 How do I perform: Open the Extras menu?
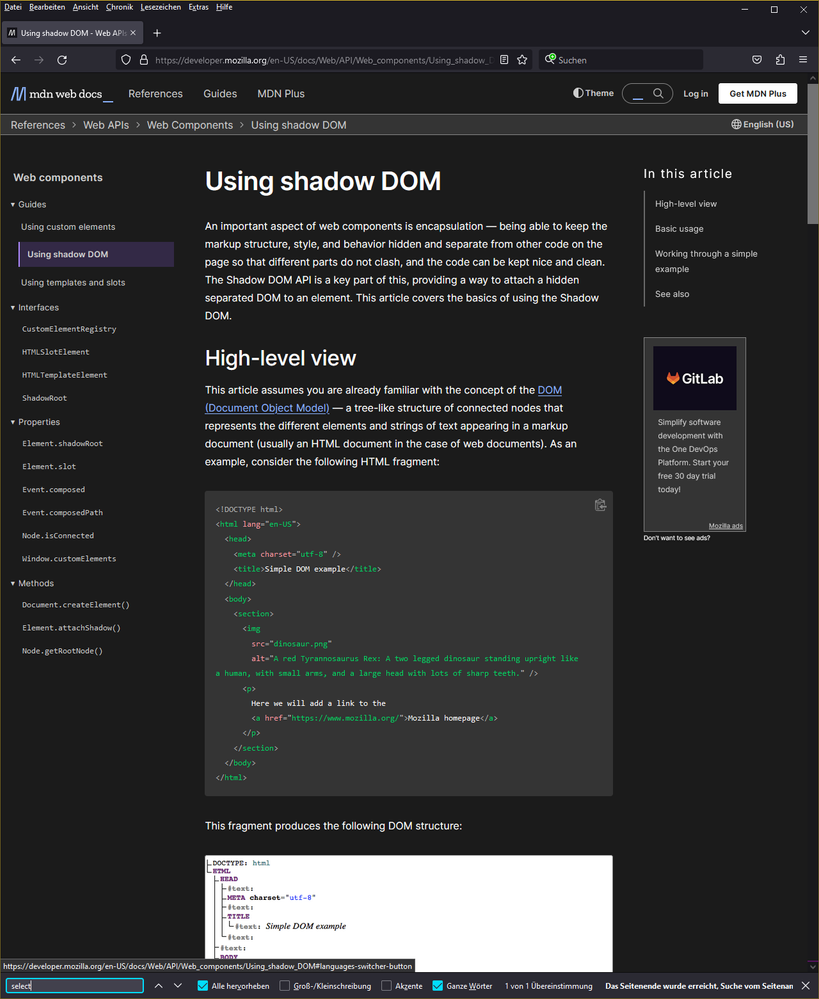198,7
